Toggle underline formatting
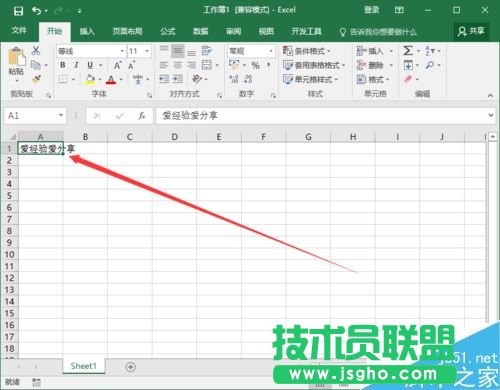Viewport: 500px width, 390px height. [90, 65]
